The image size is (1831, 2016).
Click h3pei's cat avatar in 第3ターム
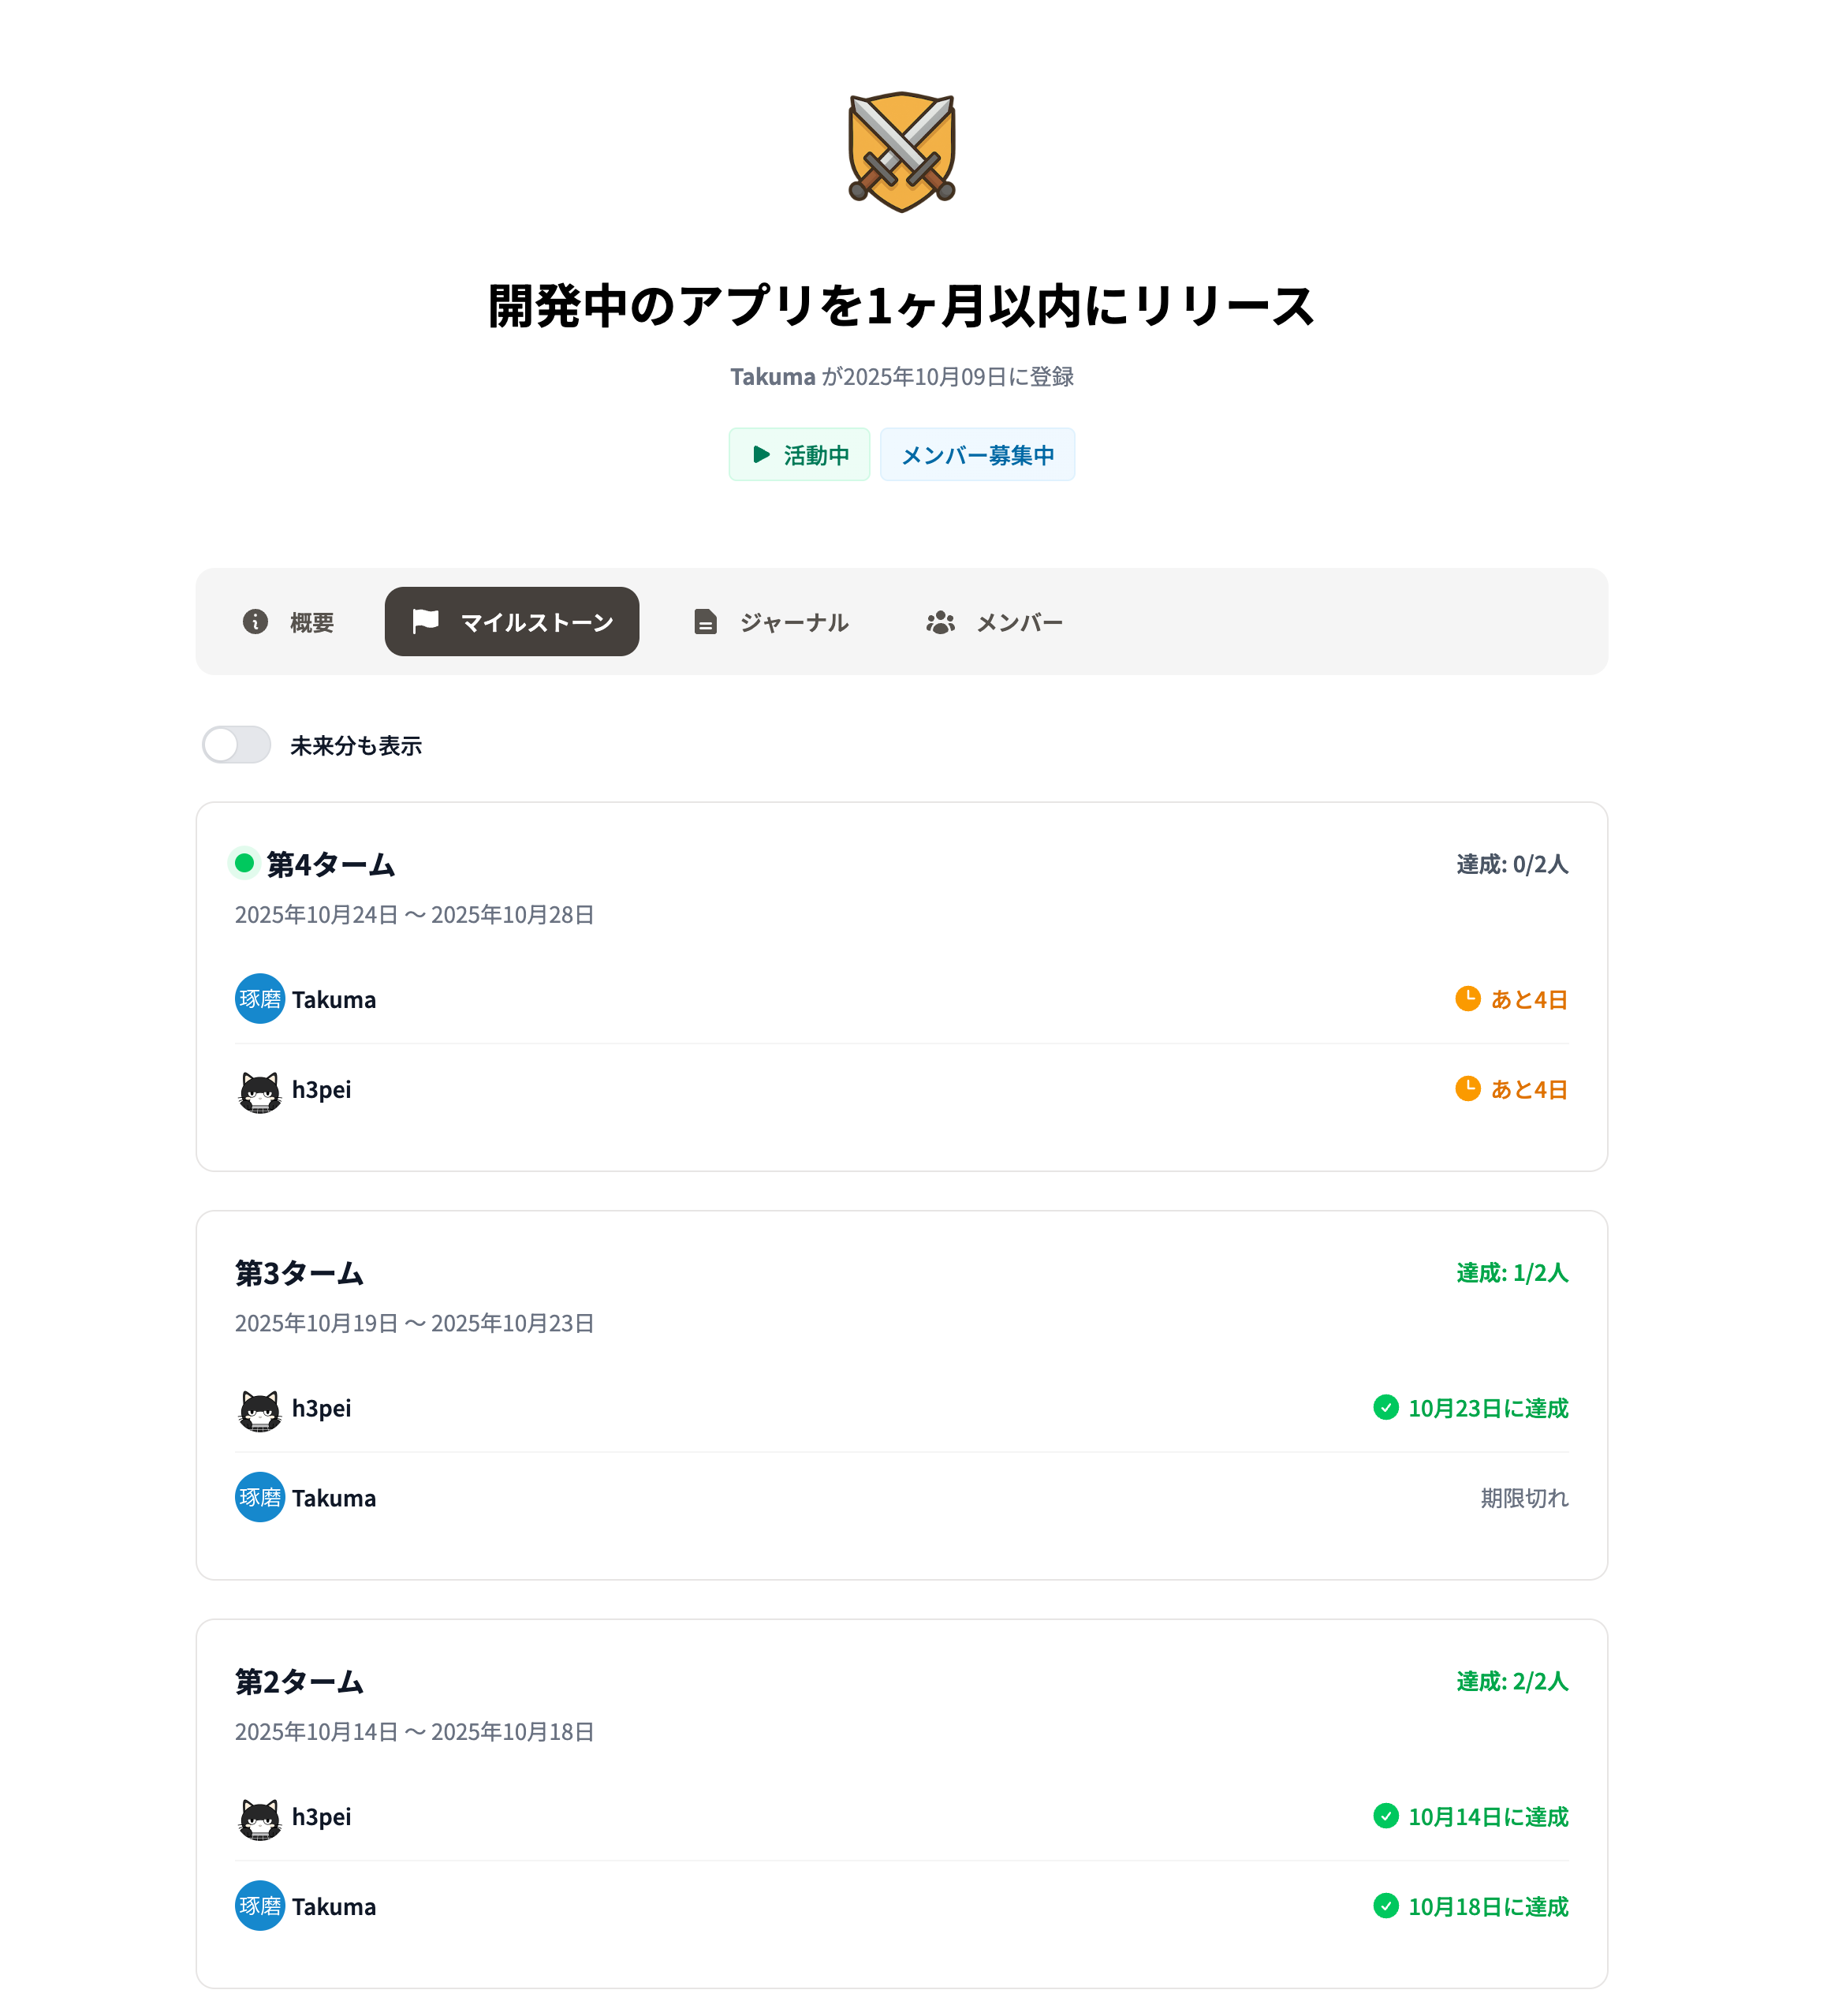pyautogui.click(x=259, y=1408)
